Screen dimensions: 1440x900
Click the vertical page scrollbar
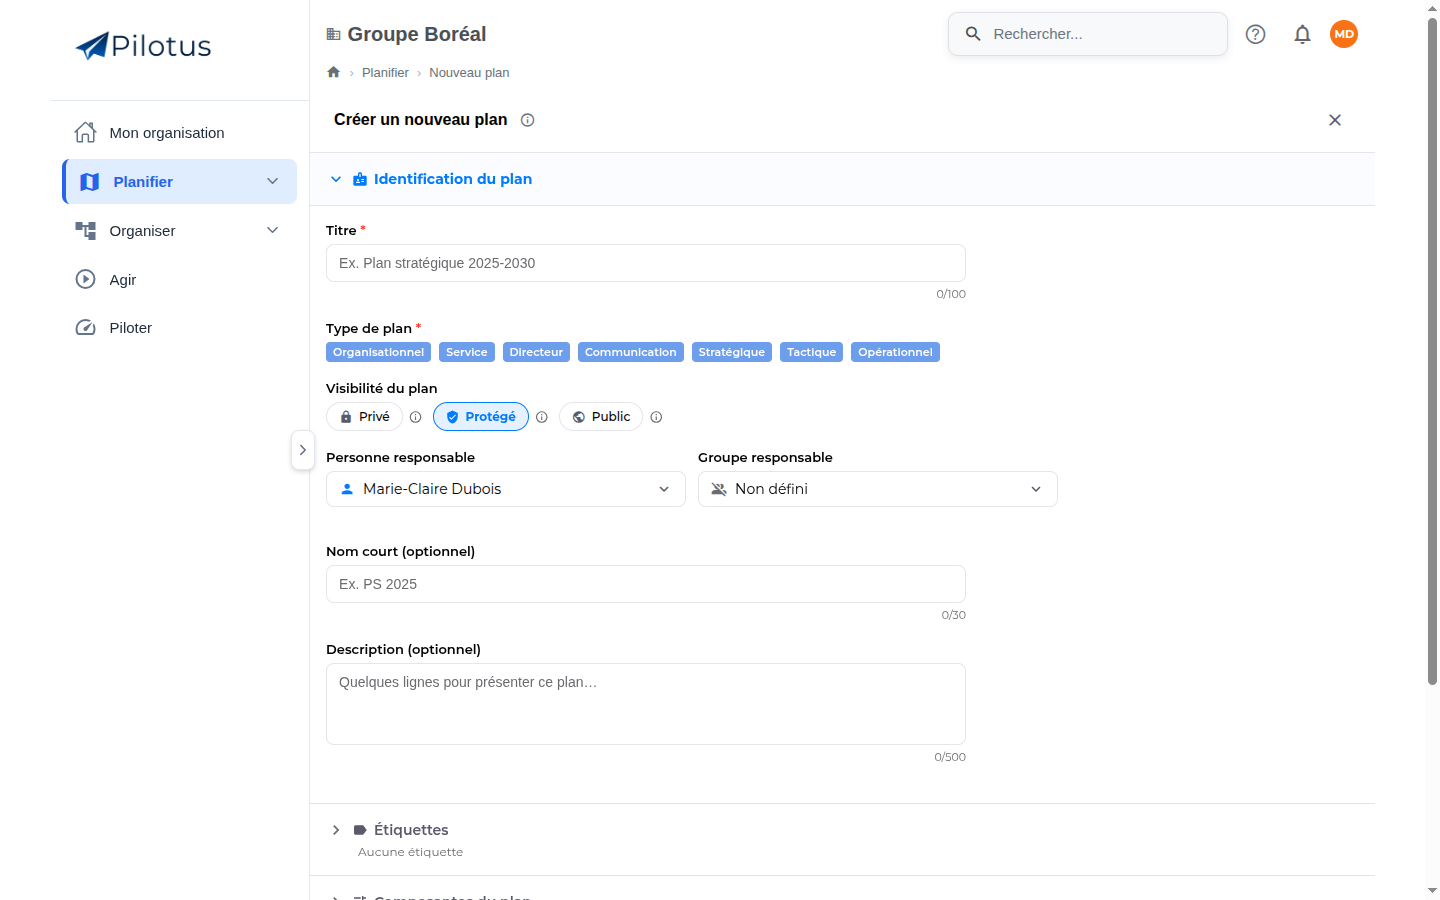[1432, 350]
